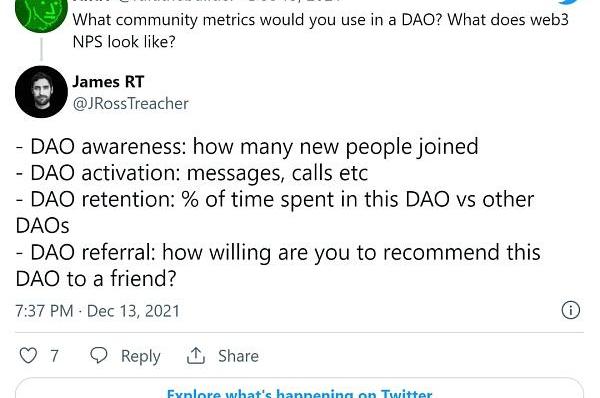
Task: Click the DAO awareness line of the tweet
Action: point(247,147)
